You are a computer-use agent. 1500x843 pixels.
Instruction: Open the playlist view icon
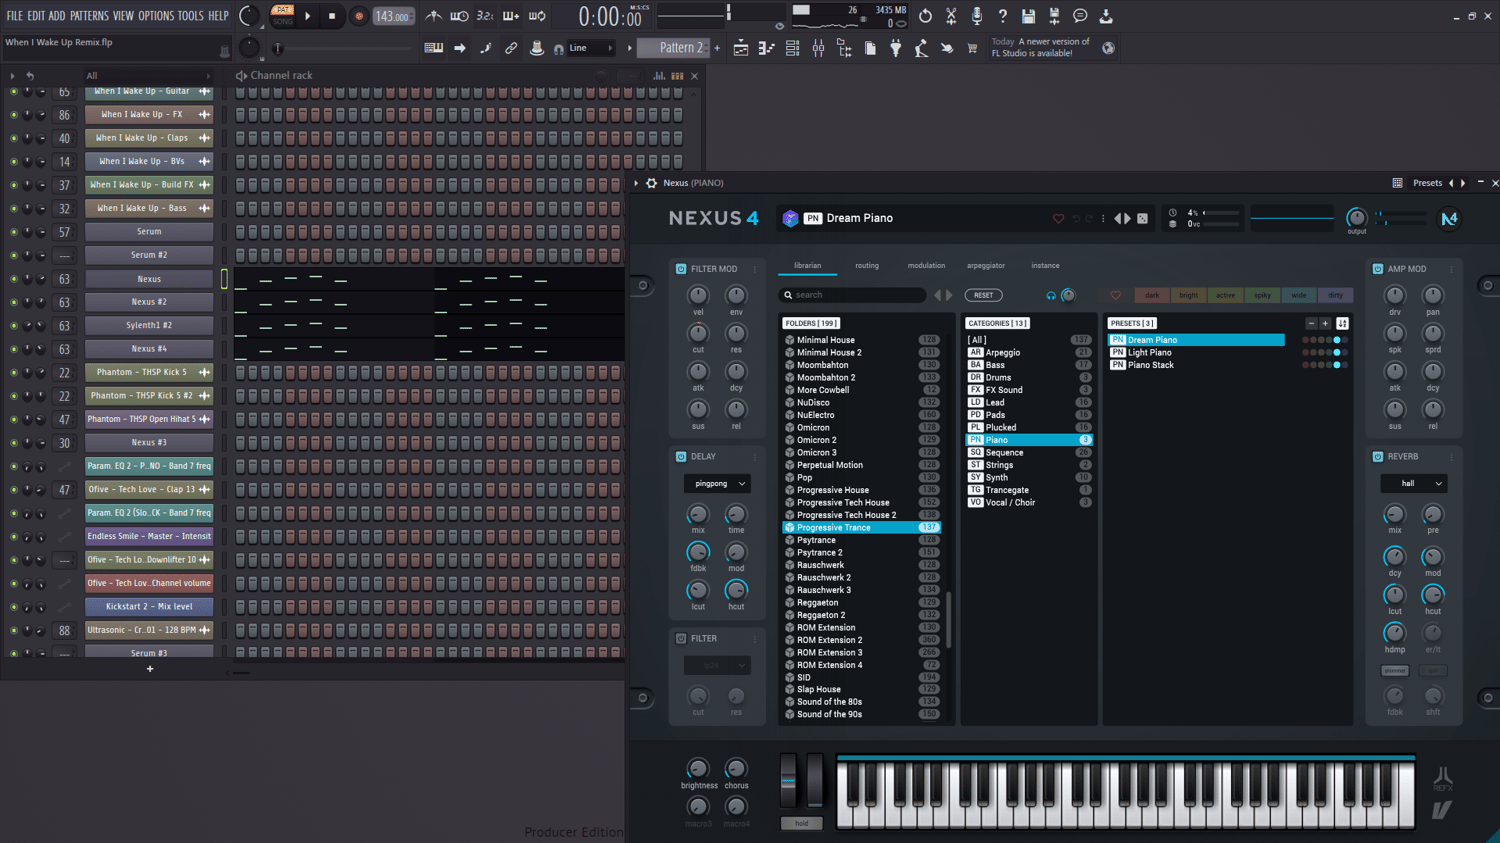click(740, 48)
